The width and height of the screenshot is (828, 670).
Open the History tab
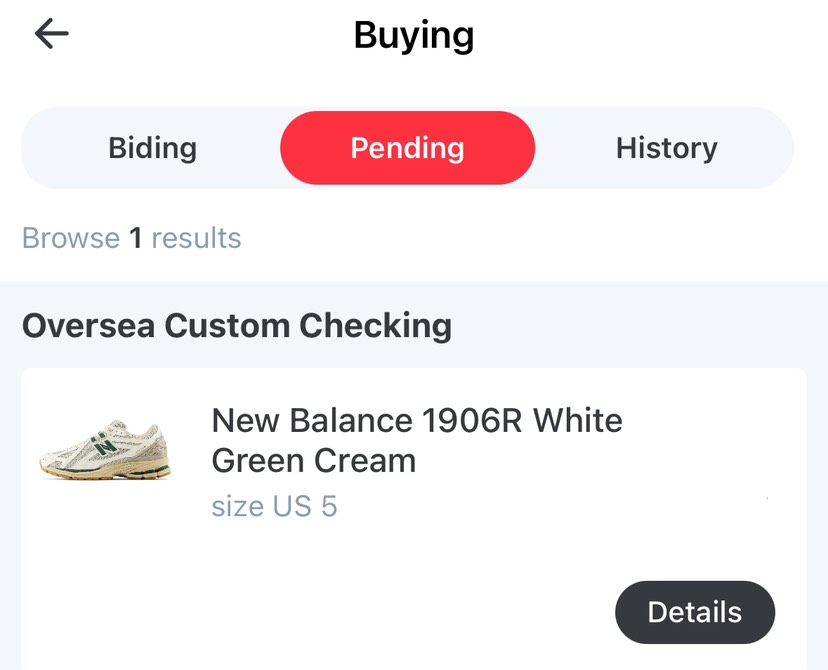click(x=666, y=148)
